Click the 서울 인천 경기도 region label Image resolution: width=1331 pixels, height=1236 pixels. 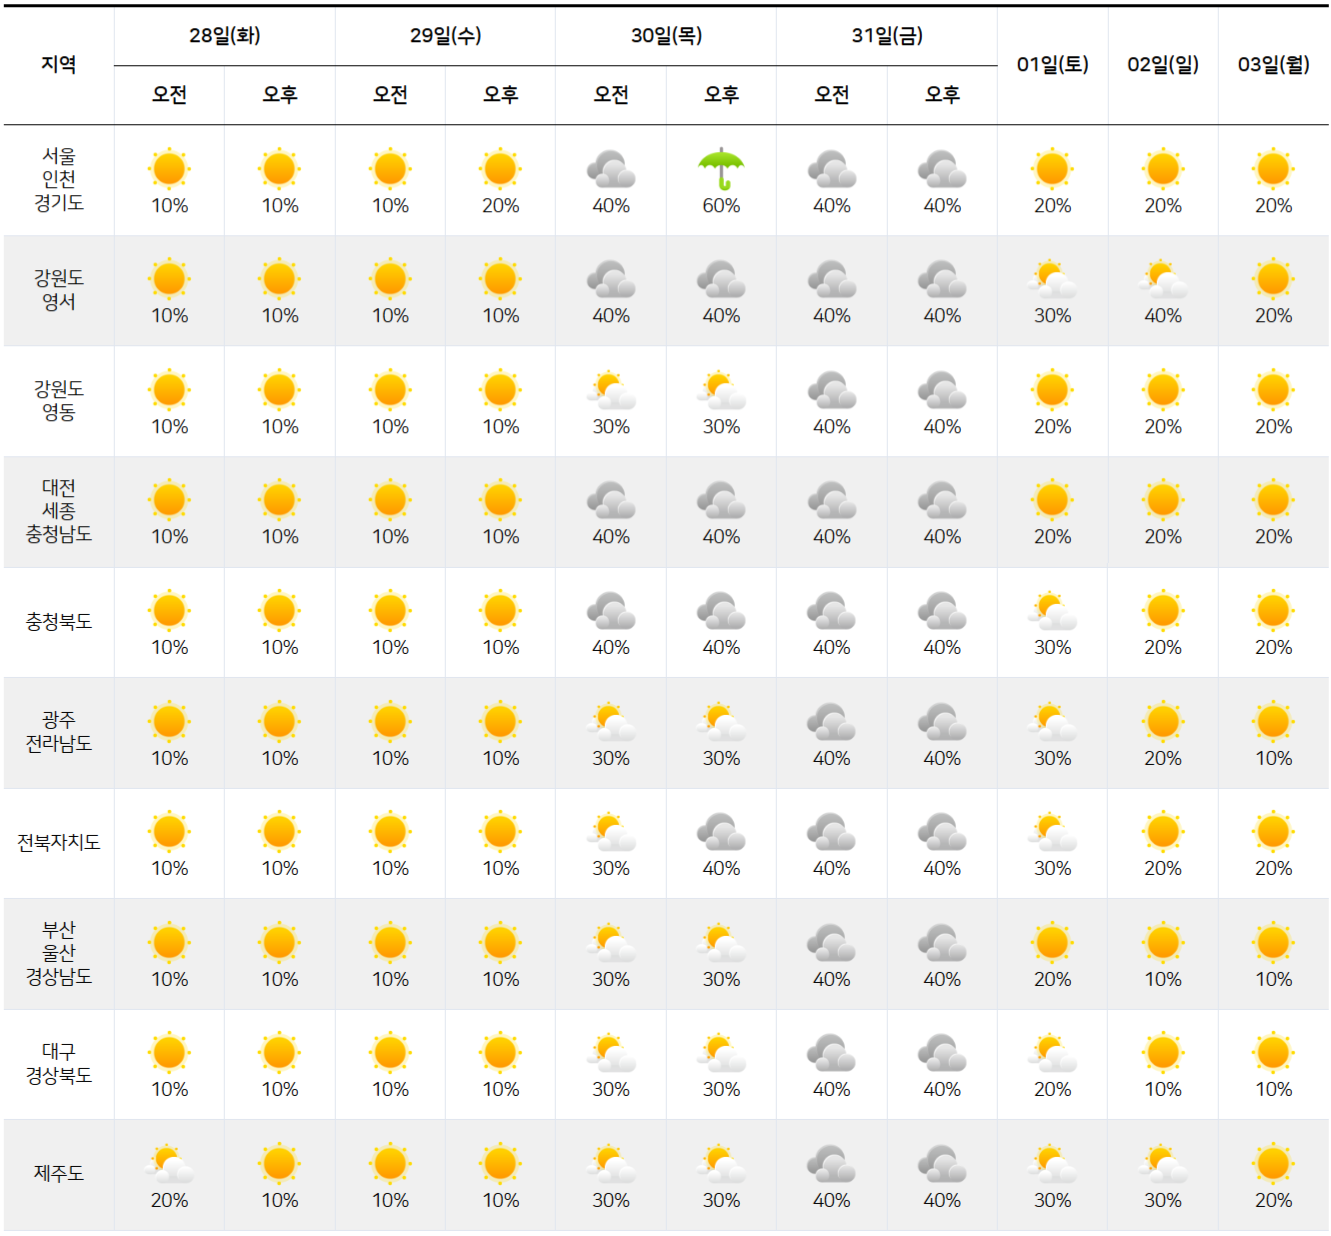point(59,179)
